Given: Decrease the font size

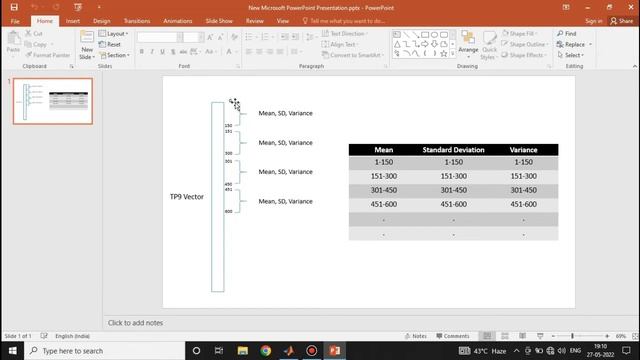Looking at the screenshot, I should pos(220,37).
